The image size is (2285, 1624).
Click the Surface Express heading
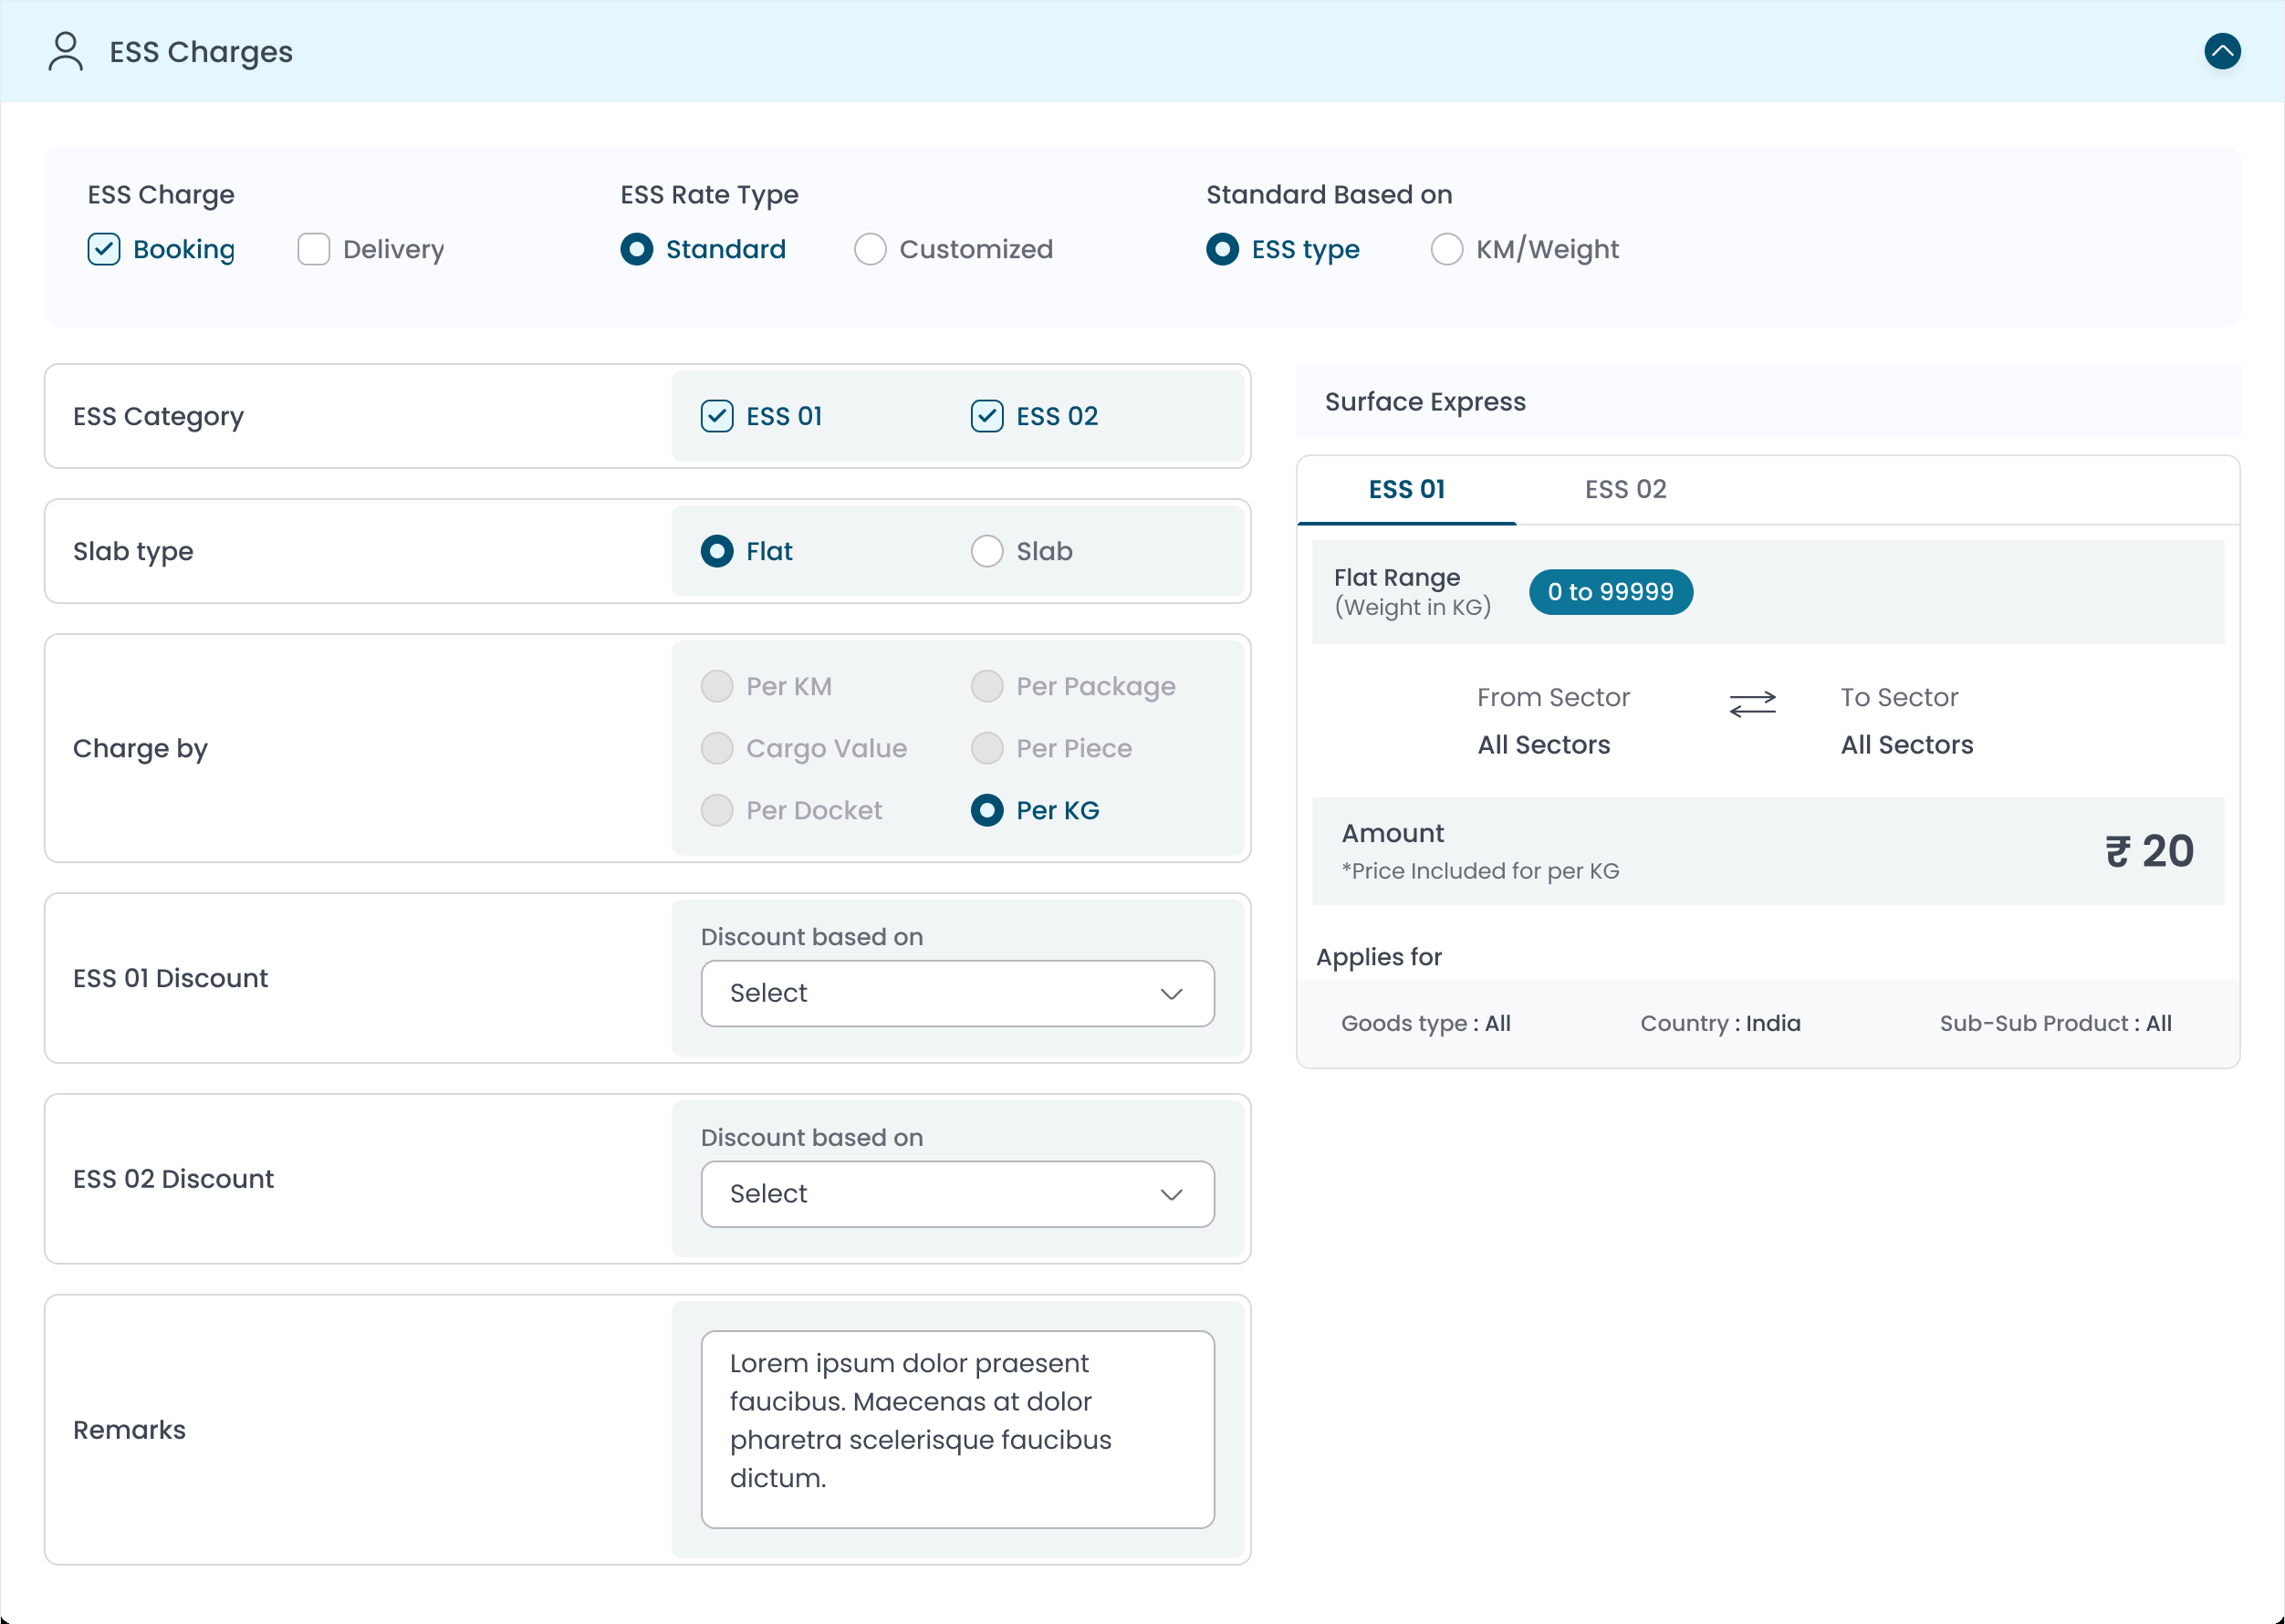pos(1425,402)
